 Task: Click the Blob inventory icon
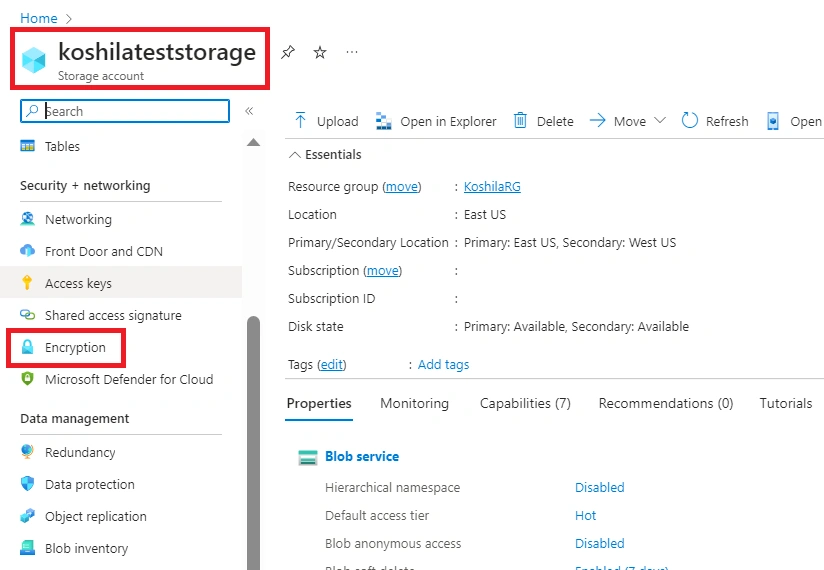[27, 547]
